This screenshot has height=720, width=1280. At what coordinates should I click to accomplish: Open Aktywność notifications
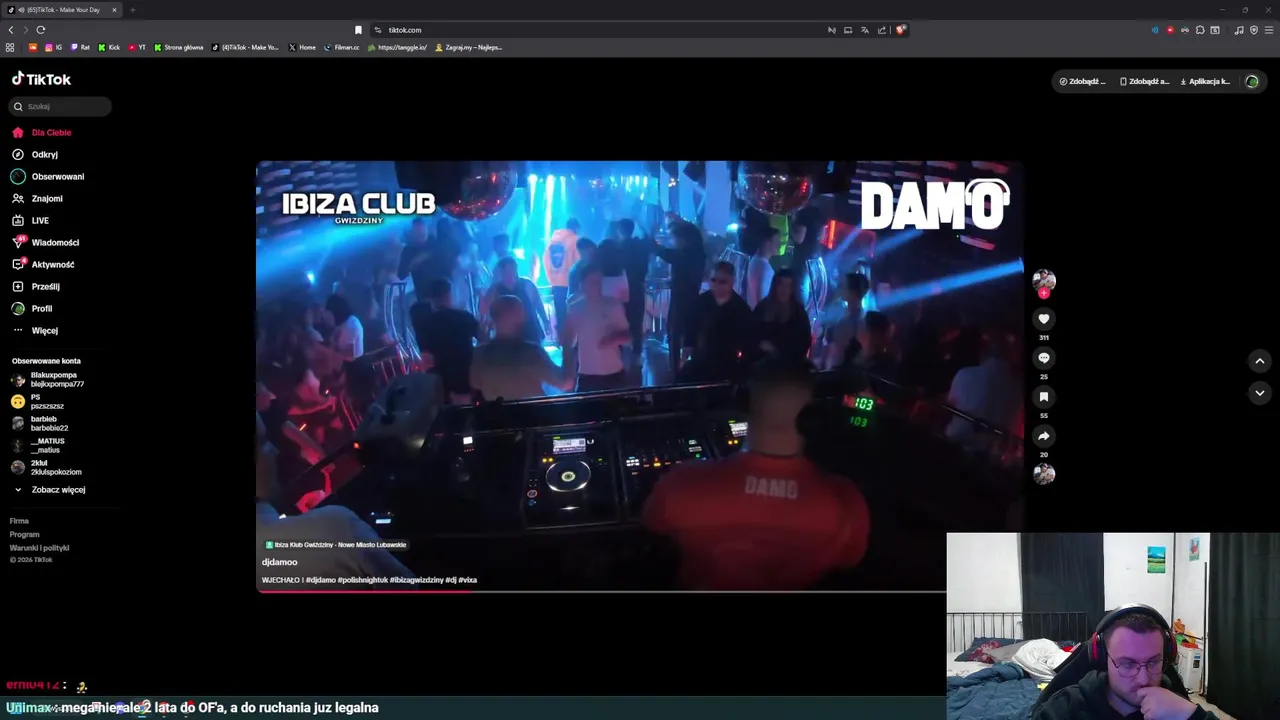click(x=43, y=264)
